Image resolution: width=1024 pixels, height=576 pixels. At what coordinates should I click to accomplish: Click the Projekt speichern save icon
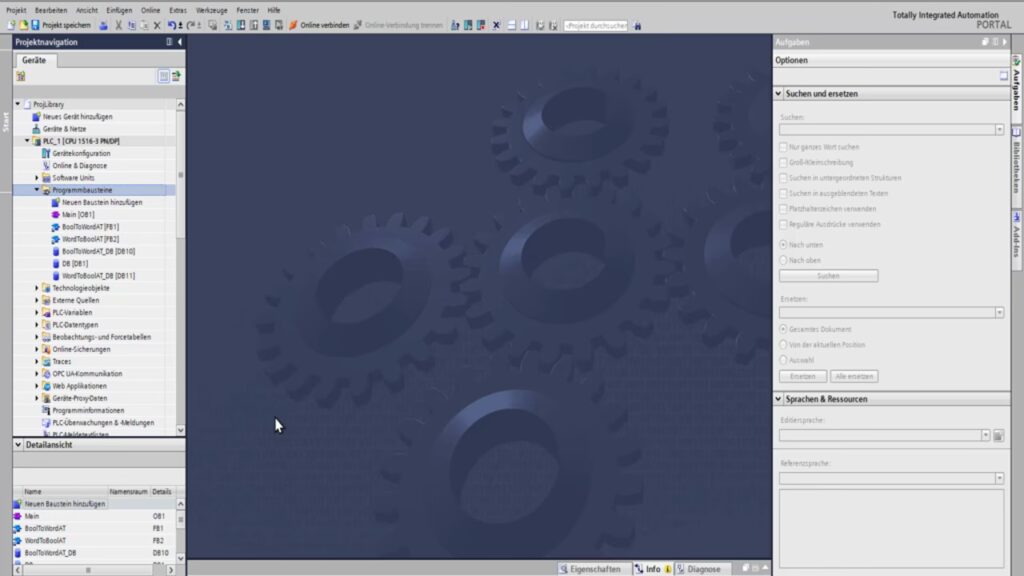coord(35,25)
